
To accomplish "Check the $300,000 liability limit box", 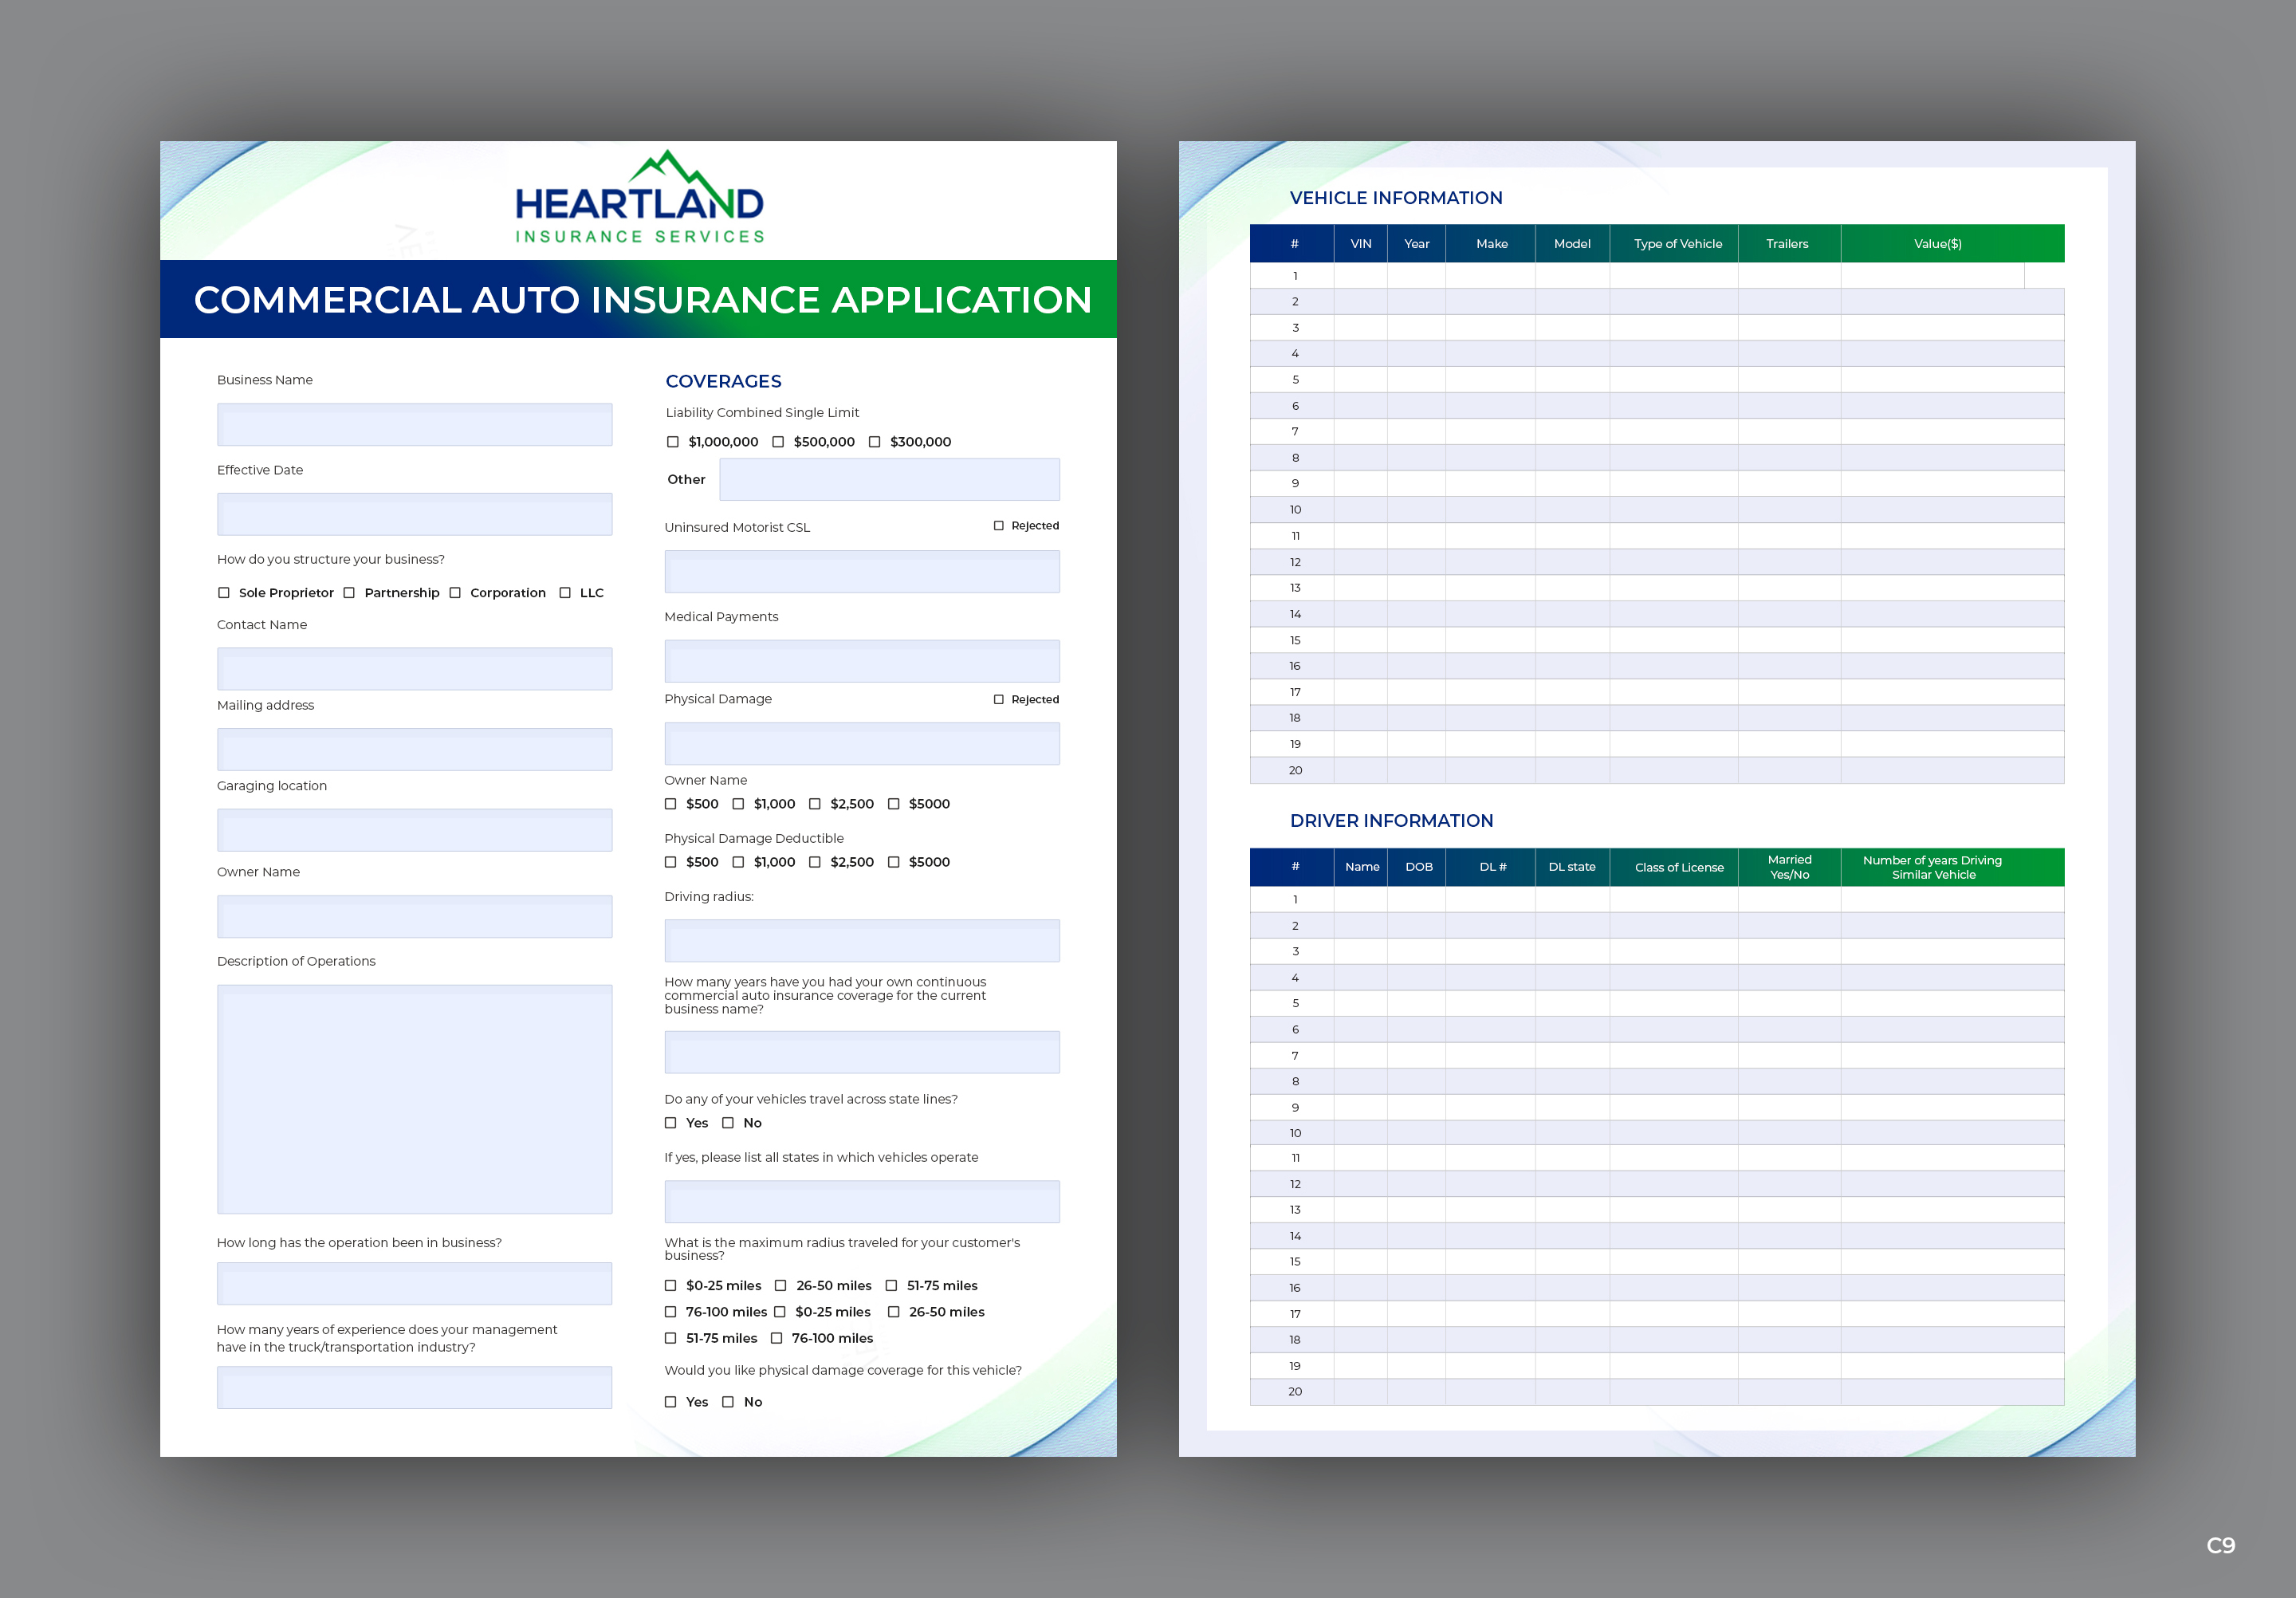I will click(875, 442).
